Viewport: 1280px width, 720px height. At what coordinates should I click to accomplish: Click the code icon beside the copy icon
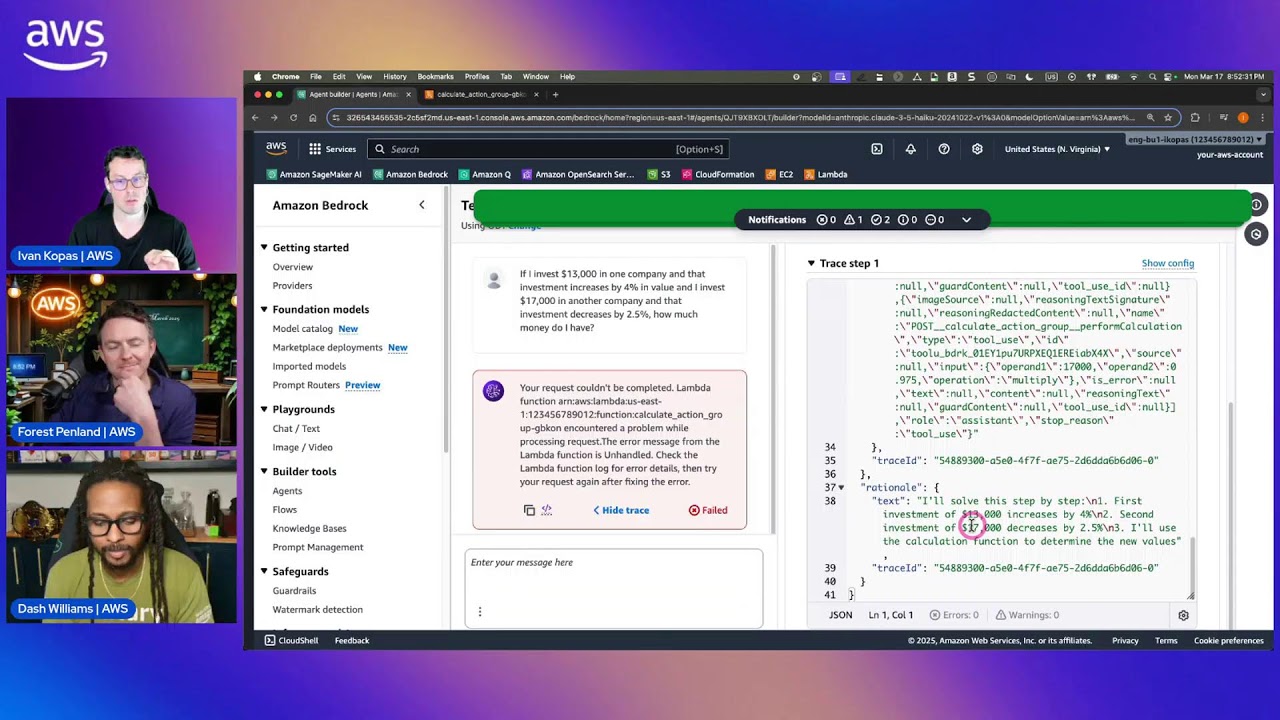click(x=547, y=510)
